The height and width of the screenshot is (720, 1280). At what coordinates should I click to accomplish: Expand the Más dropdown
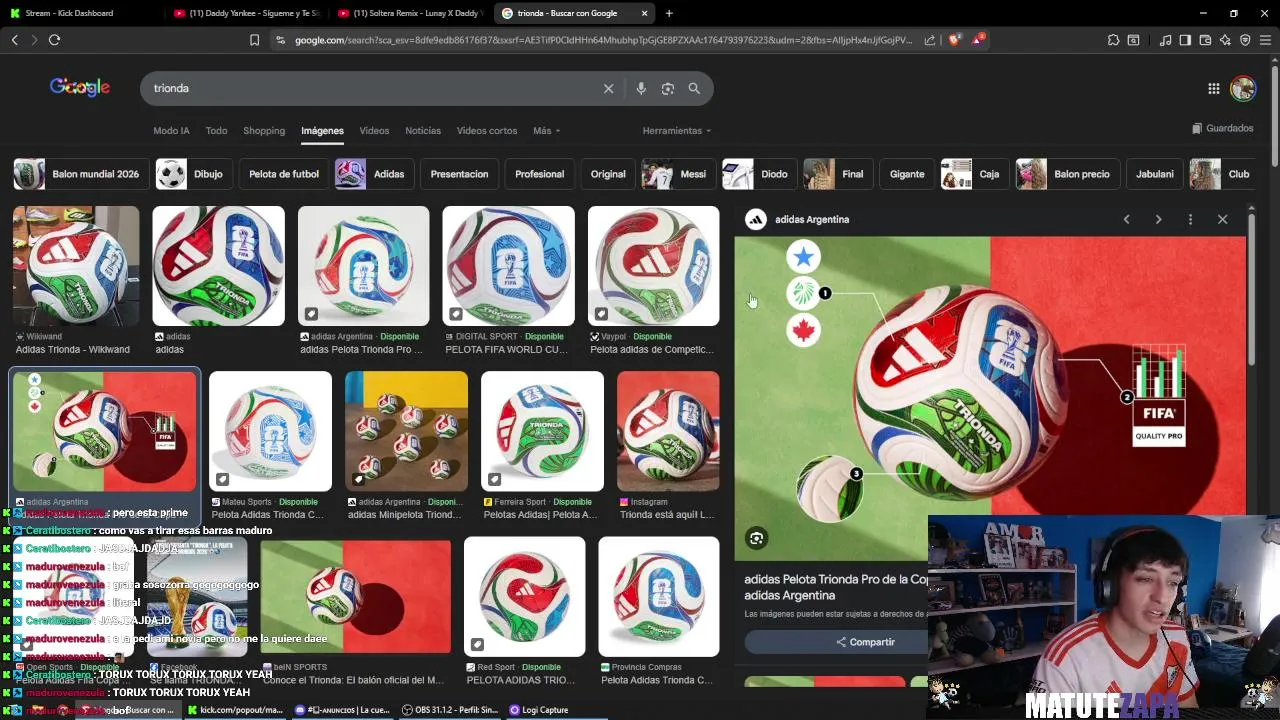(546, 131)
